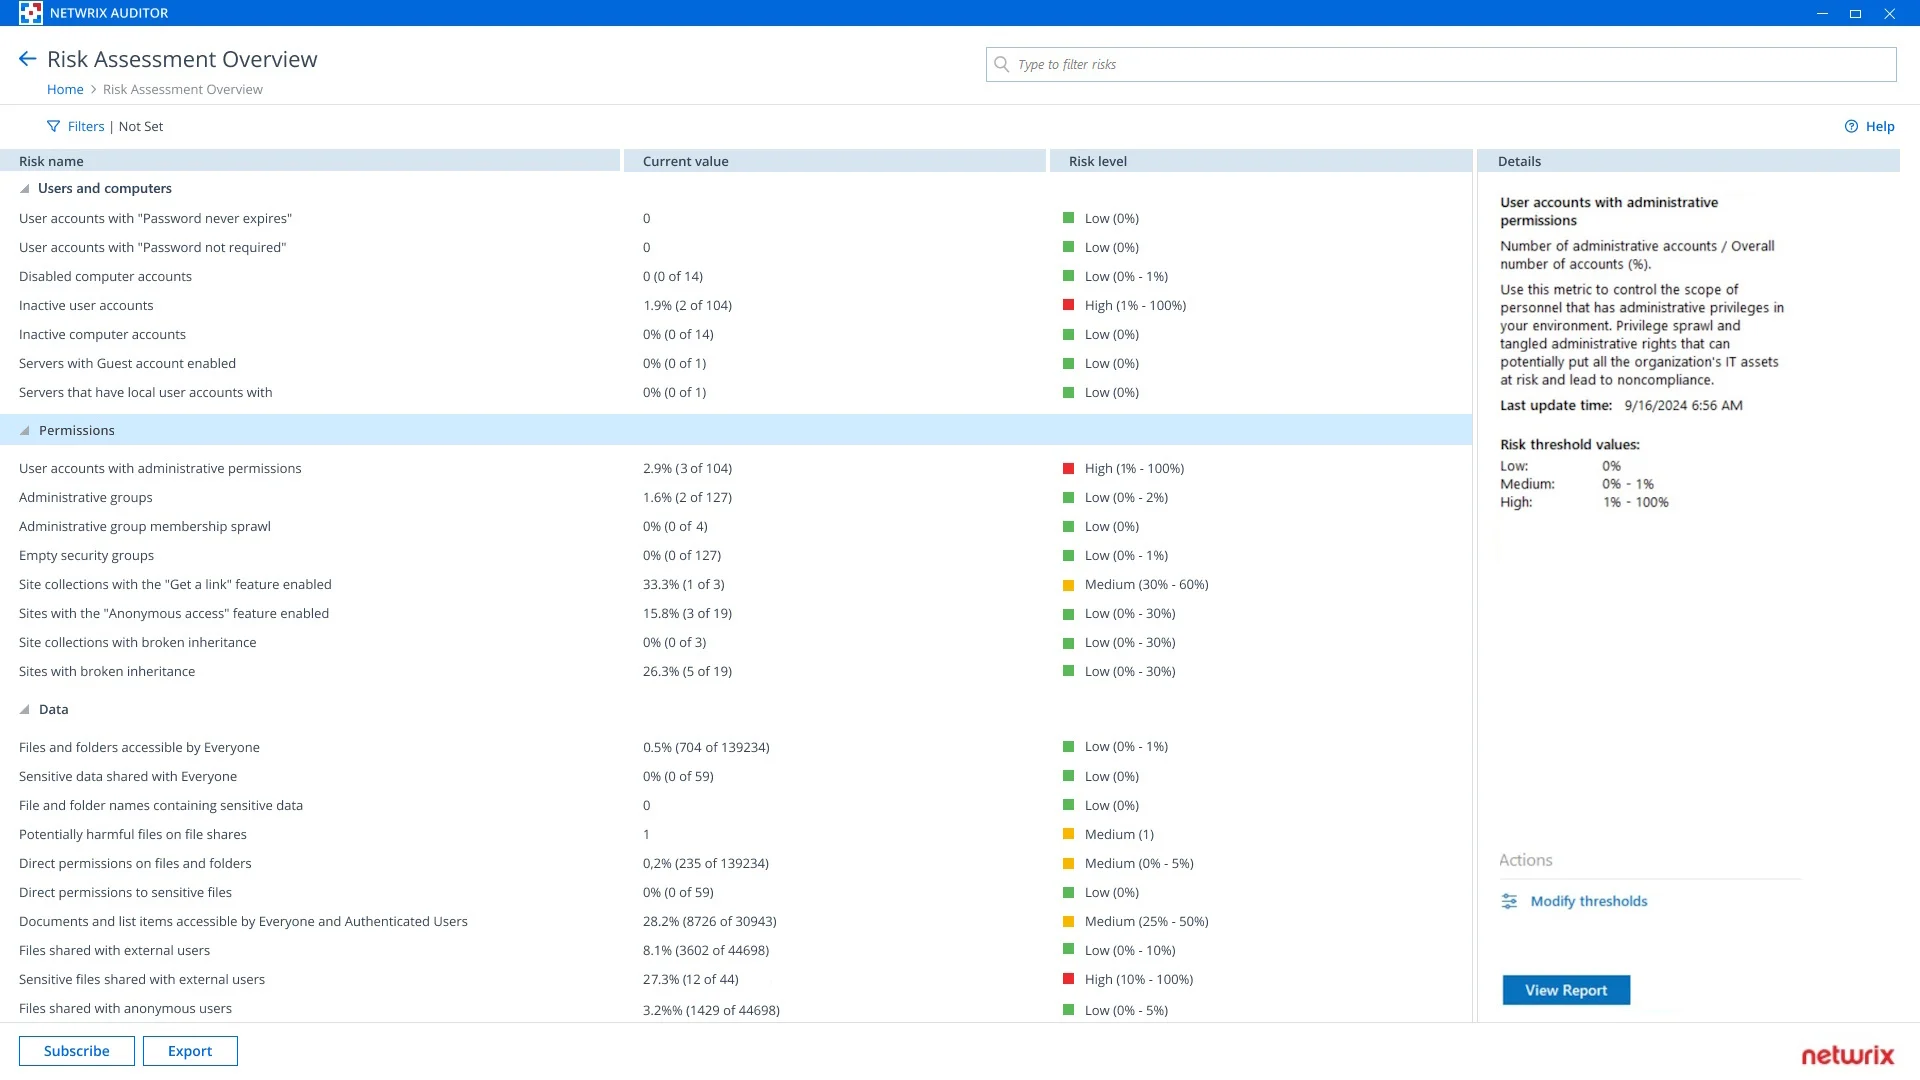The image size is (1920, 1080).
Task: Sort by the Risk level column header
Action: [x=1261, y=161]
